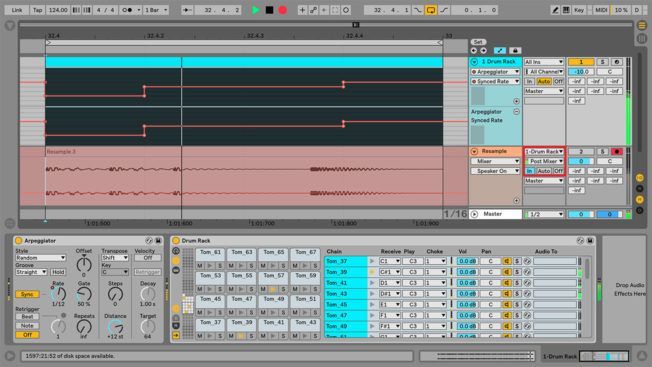Activate the Arpeggiator device on/off circle
Screen dimensions: 652x367
point(18,241)
